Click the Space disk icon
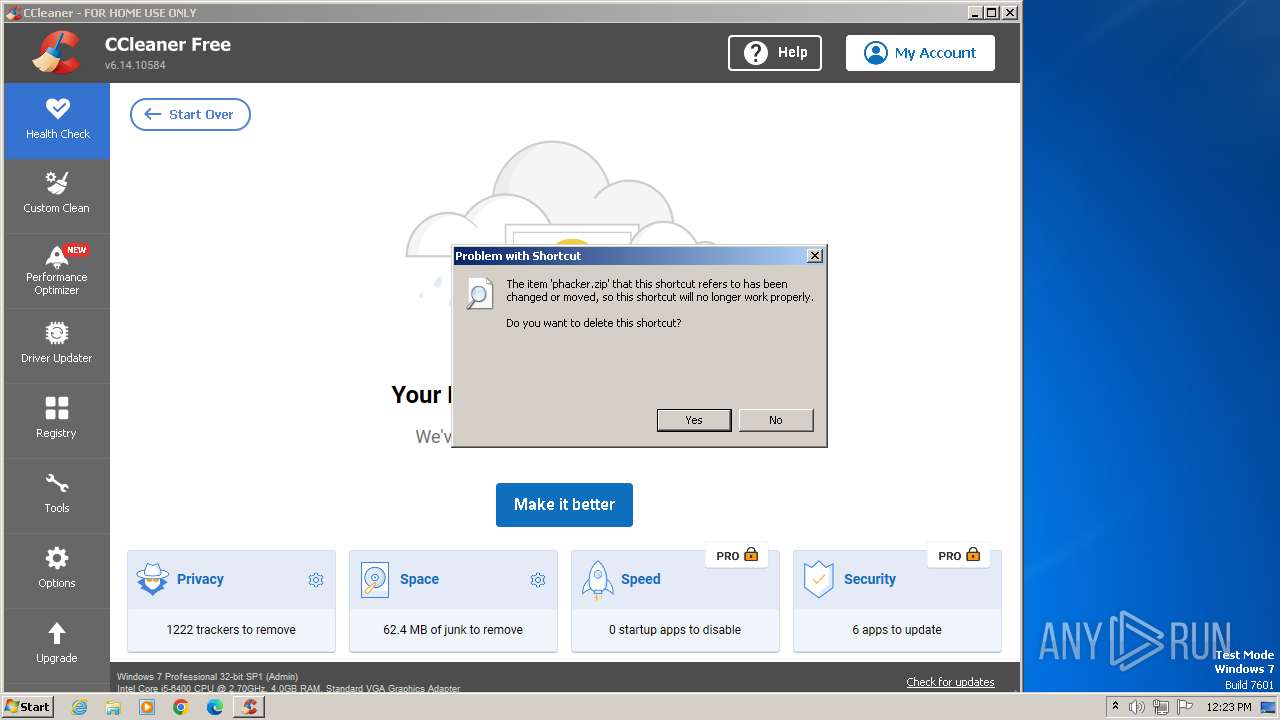The height and width of the screenshot is (720, 1280). pyautogui.click(x=375, y=580)
